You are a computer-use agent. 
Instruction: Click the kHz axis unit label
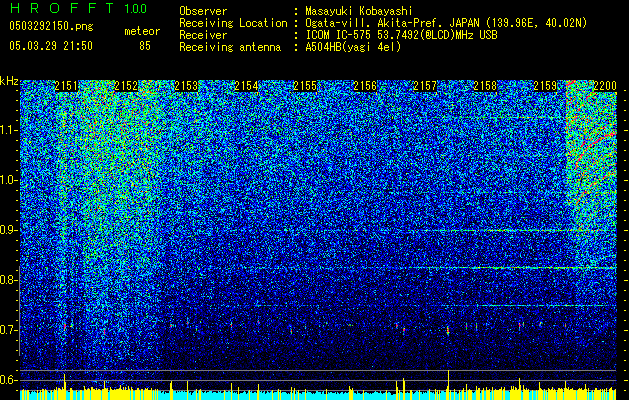(9, 81)
